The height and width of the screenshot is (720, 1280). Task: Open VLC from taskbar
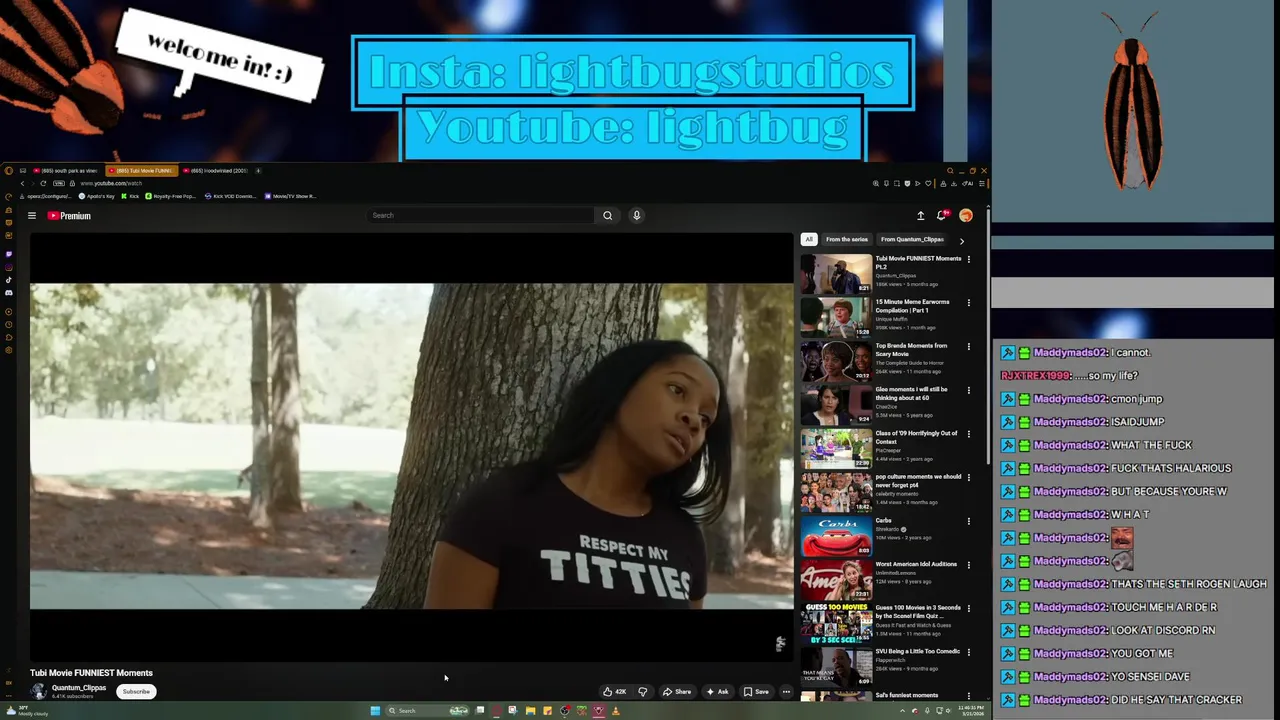point(615,711)
